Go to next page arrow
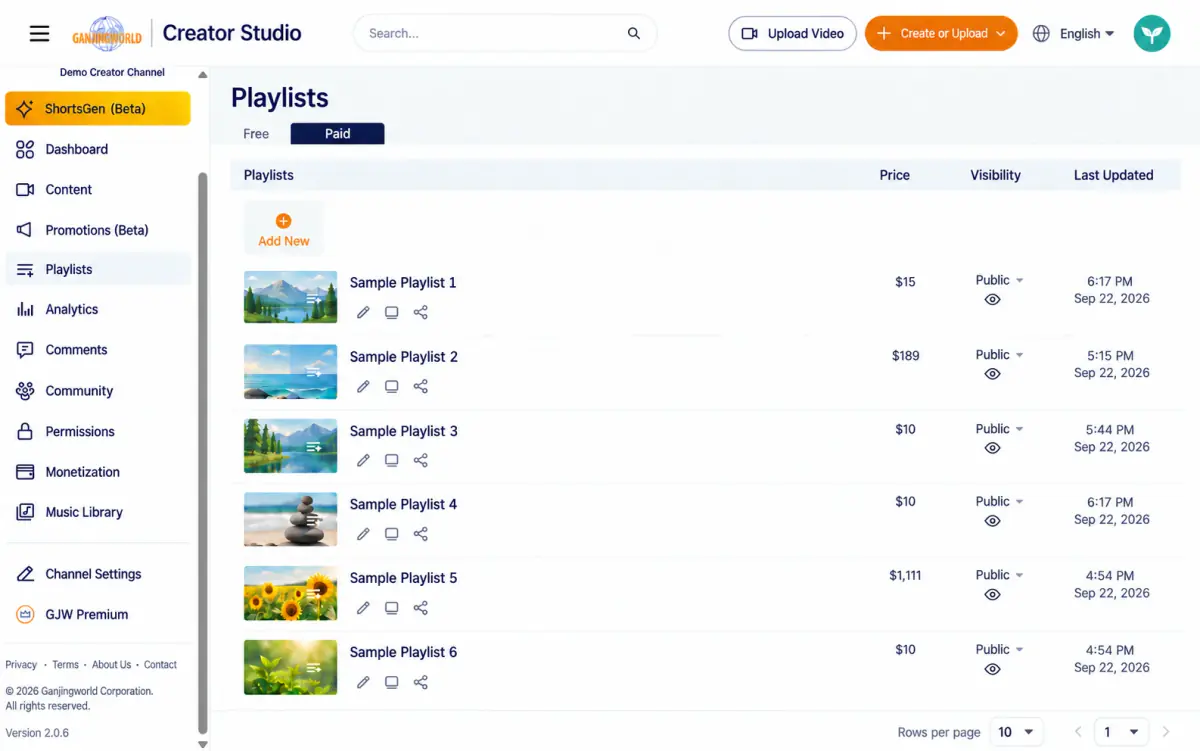This screenshot has width=1200, height=751. pos(1166,732)
